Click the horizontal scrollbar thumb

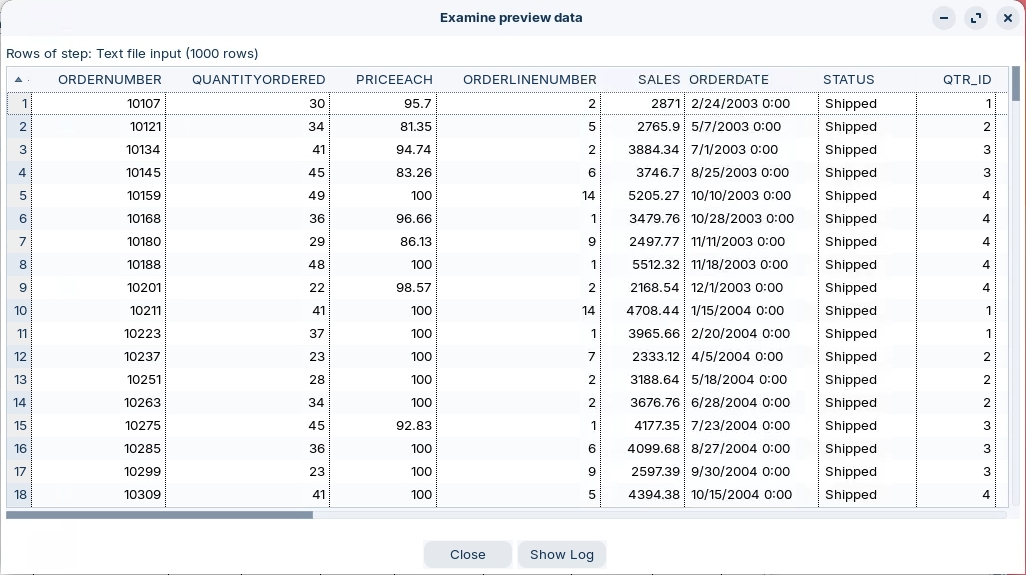pos(160,515)
